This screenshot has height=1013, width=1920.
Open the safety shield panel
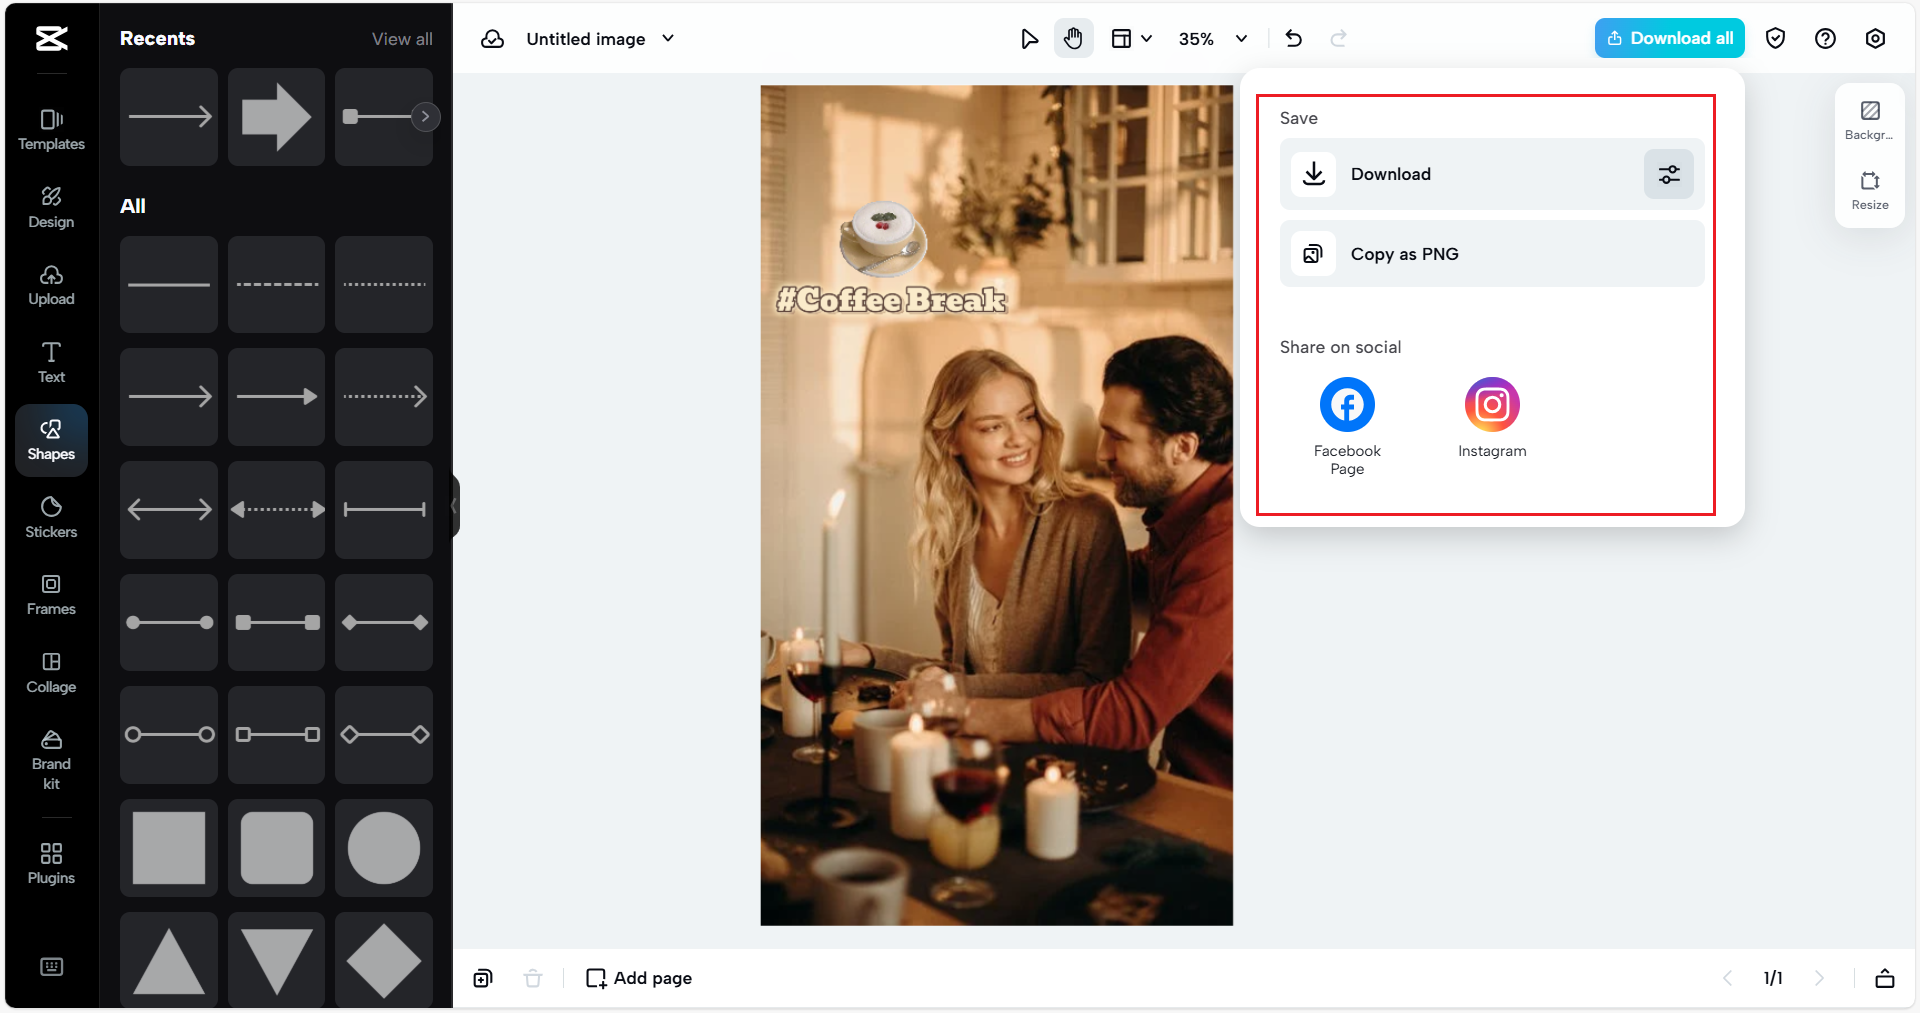pyautogui.click(x=1776, y=38)
